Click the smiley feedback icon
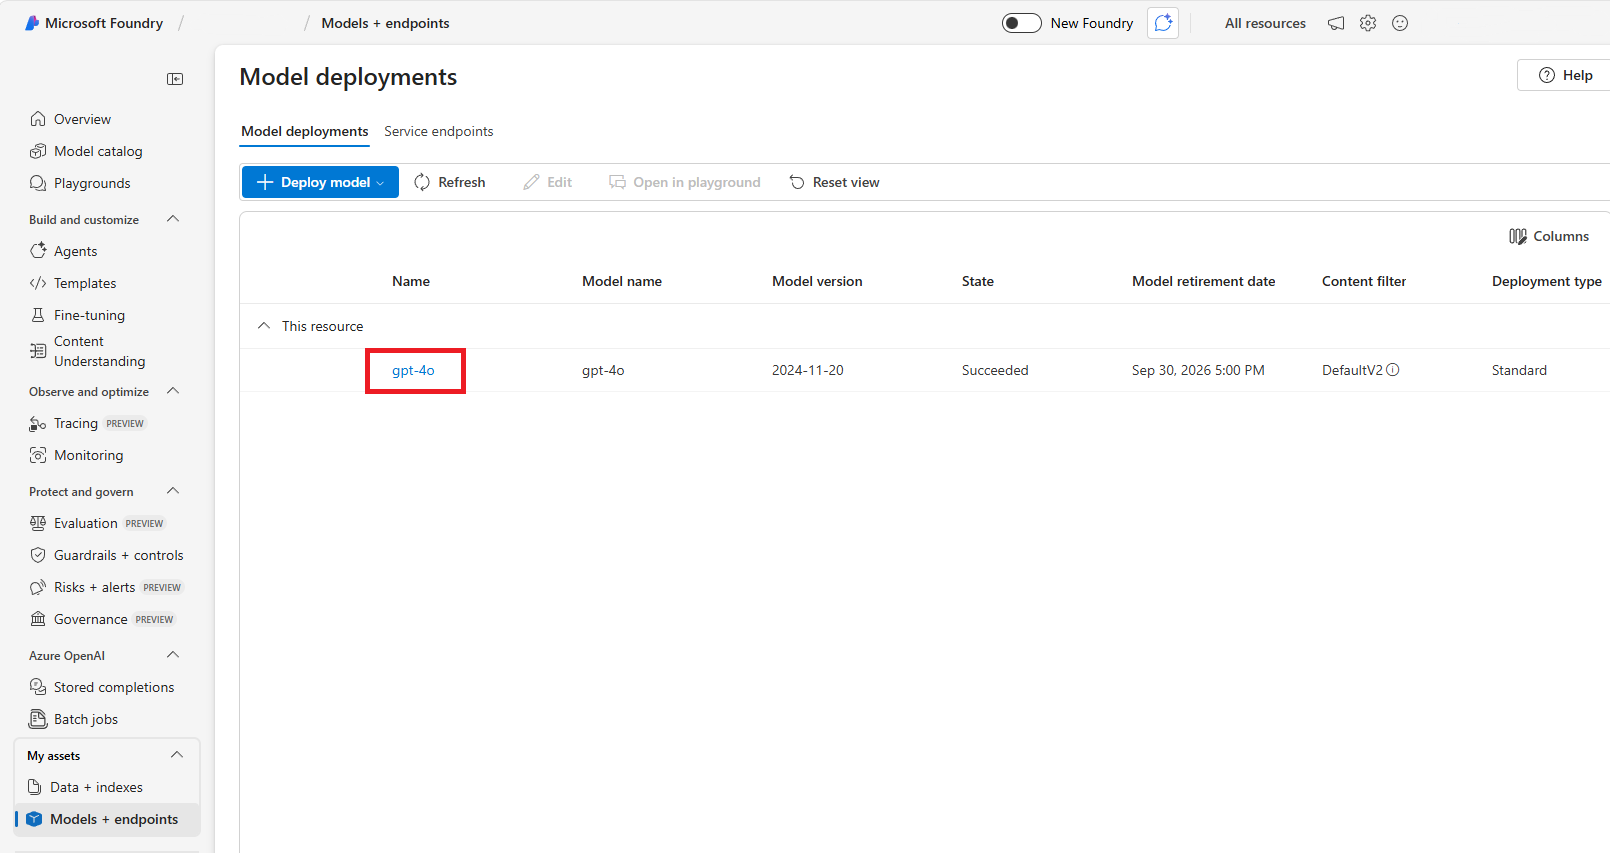The width and height of the screenshot is (1610, 853). (x=1400, y=23)
